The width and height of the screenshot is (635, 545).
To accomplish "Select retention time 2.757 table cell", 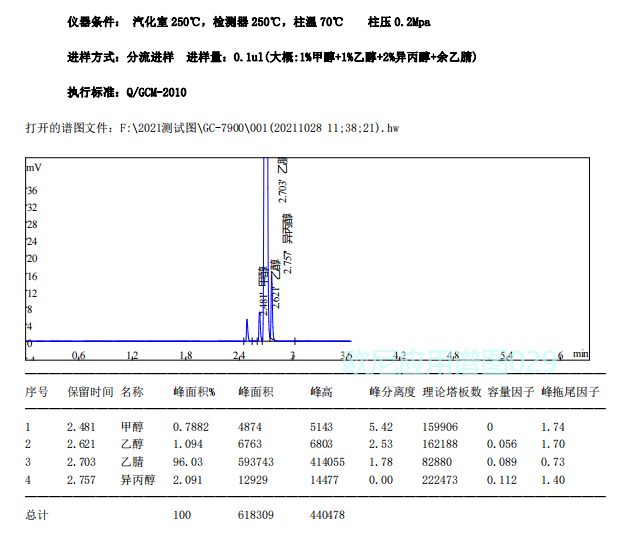I will pos(81,480).
